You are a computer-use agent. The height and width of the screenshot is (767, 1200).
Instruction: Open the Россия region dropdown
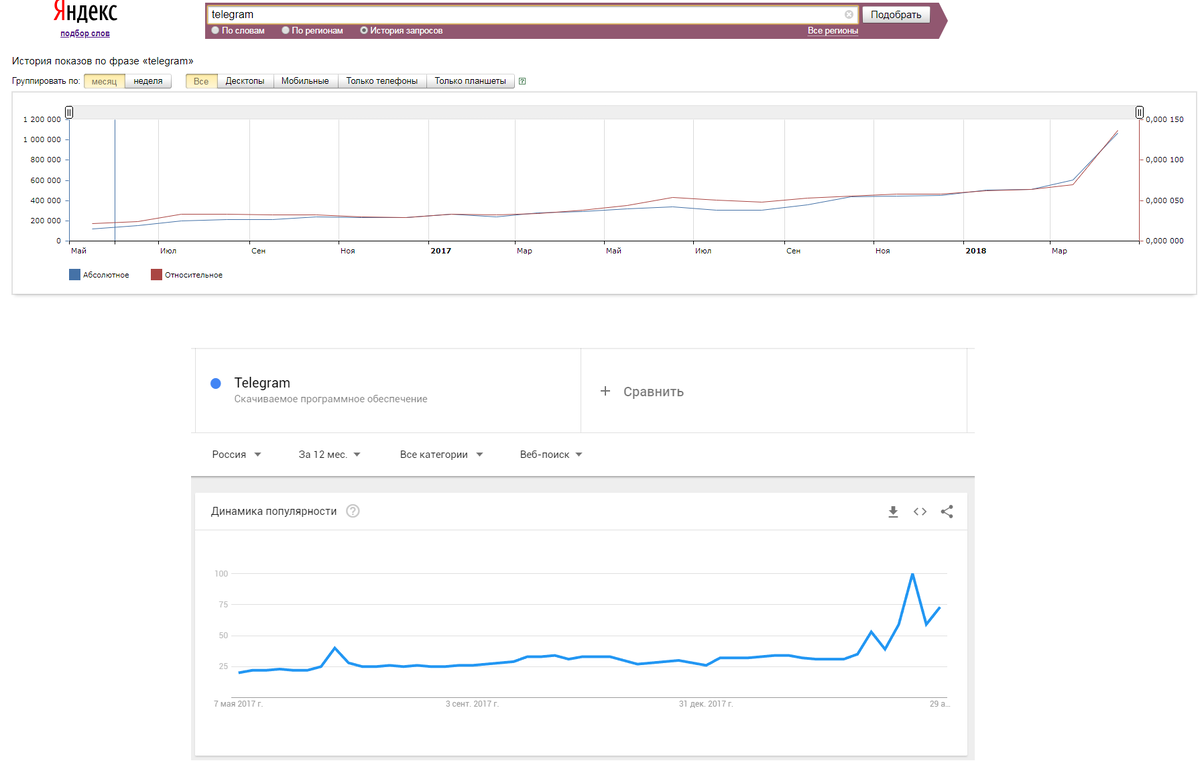tap(237, 454)
